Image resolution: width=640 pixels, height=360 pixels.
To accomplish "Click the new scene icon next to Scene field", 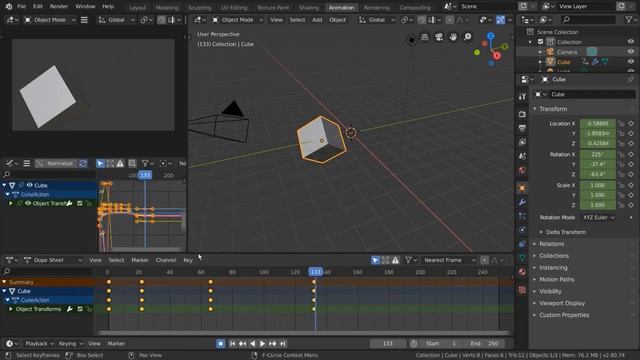I will 523,7.
